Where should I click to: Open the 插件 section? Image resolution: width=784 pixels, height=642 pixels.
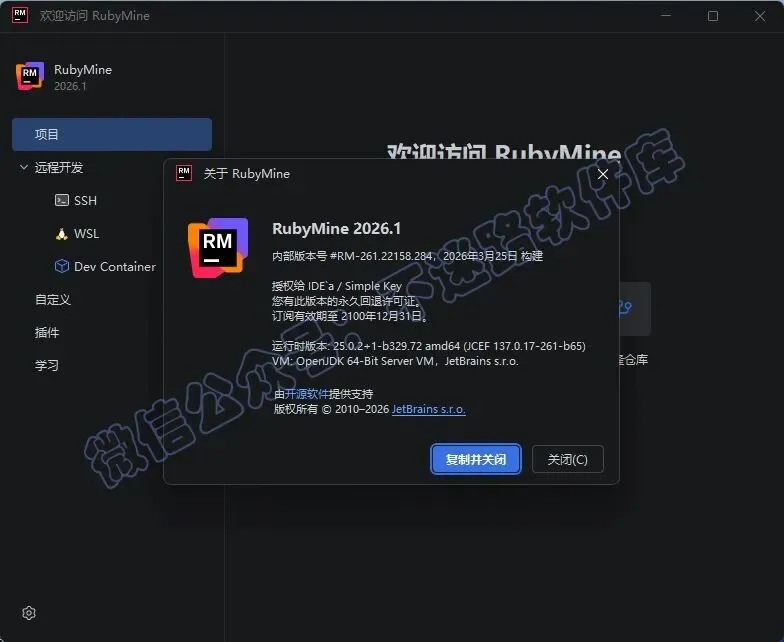pyautogui.click(x=46, y=332)
